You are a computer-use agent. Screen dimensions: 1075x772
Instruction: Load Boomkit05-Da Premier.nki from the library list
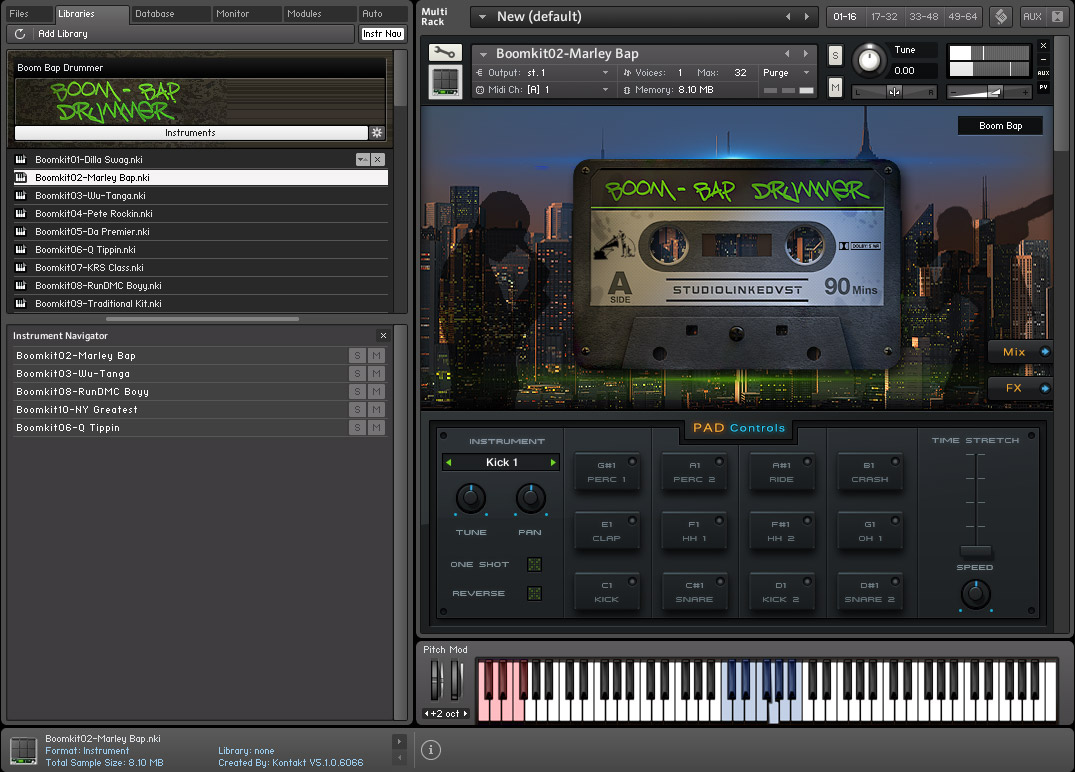(201, 231)
